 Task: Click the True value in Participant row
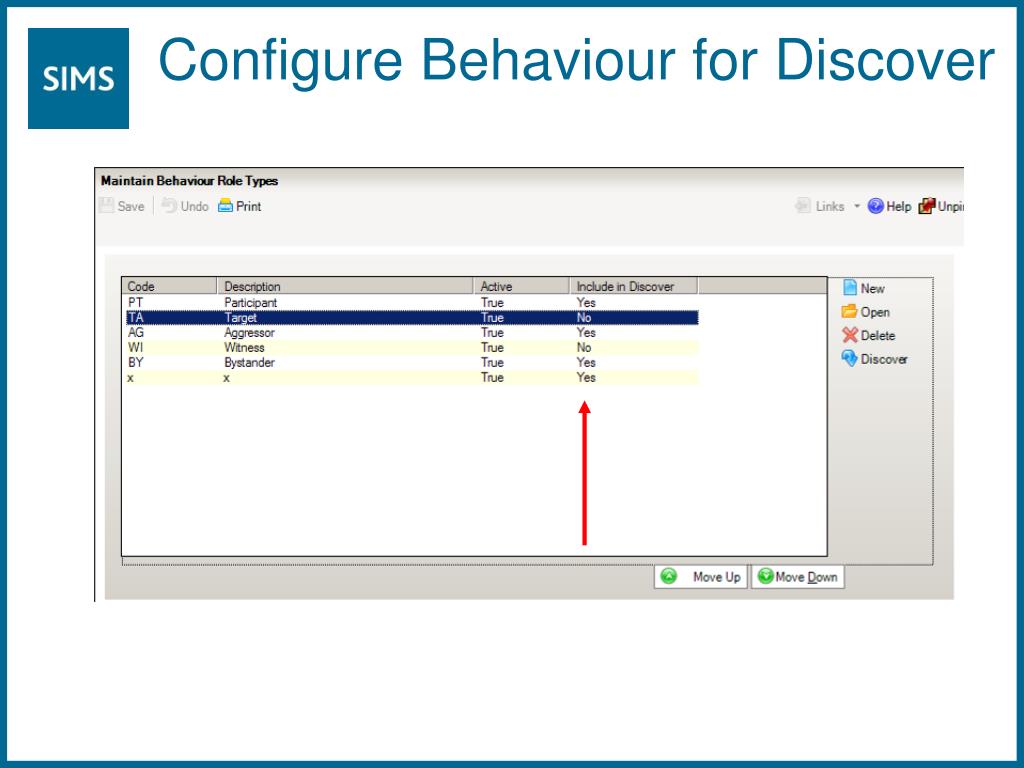point(492,302)
